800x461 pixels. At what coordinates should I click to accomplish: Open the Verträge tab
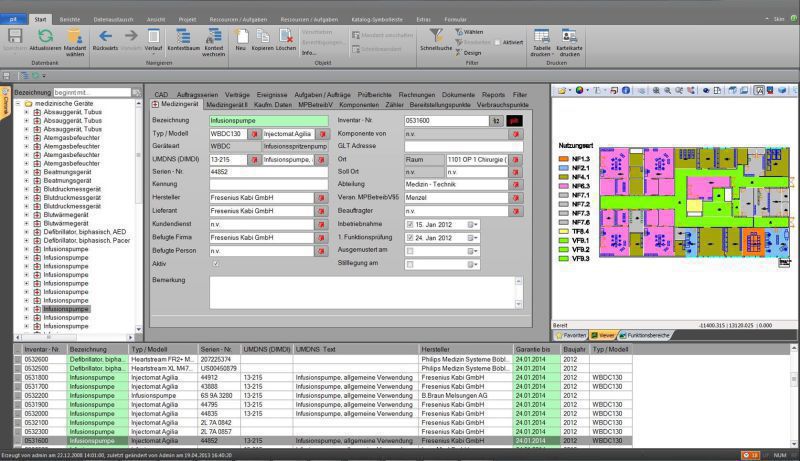click(x=237, y=95)
